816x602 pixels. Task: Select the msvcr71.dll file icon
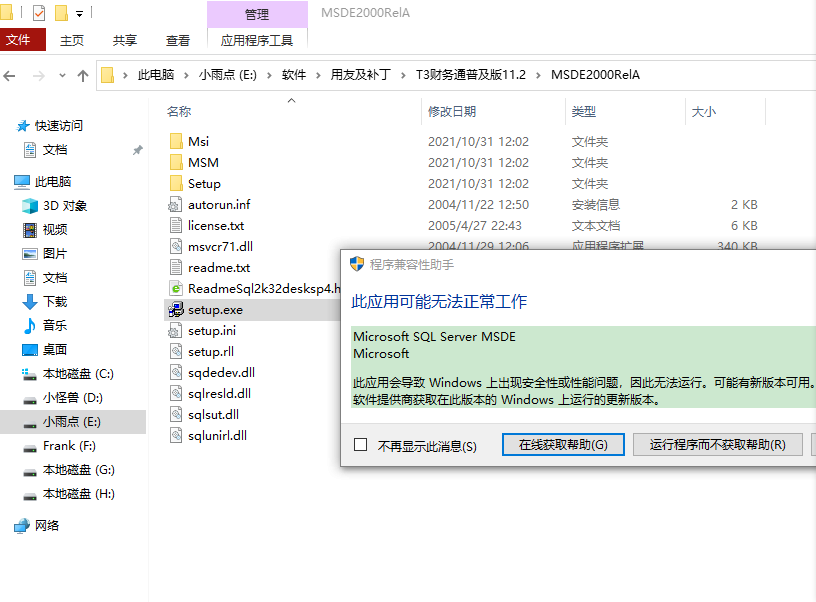click(x=176, y=247)
